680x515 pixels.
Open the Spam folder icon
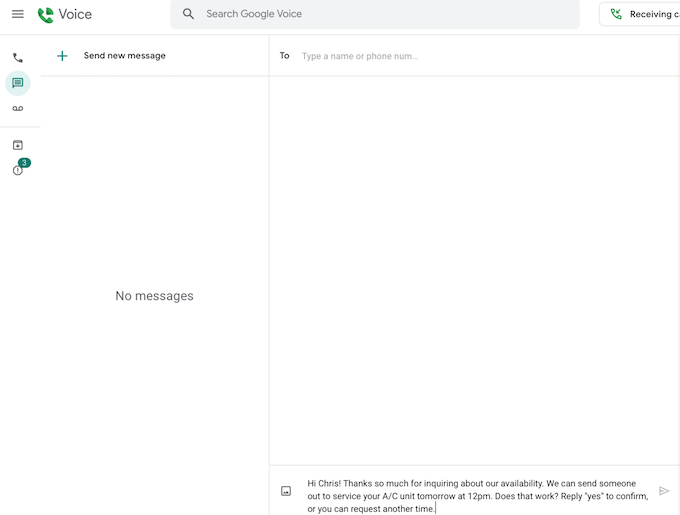[x=17, y=170]
